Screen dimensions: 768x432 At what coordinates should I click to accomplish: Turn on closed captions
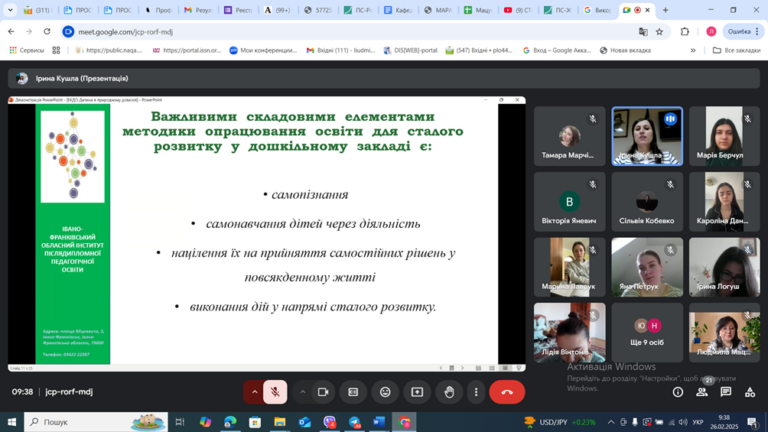point(353,392)
